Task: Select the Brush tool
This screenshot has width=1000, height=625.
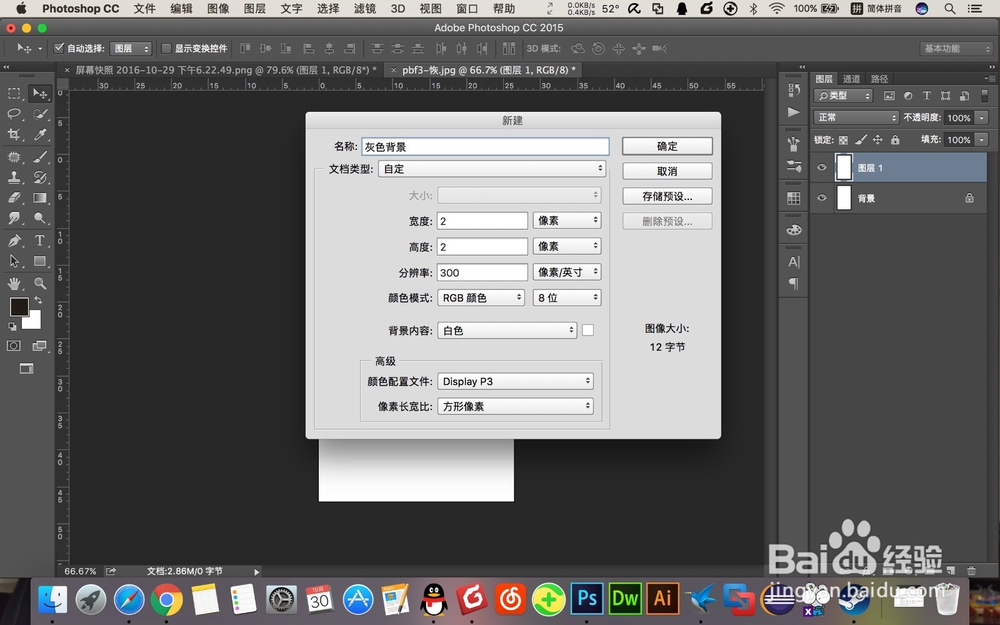Action: [x=40, y=157]
